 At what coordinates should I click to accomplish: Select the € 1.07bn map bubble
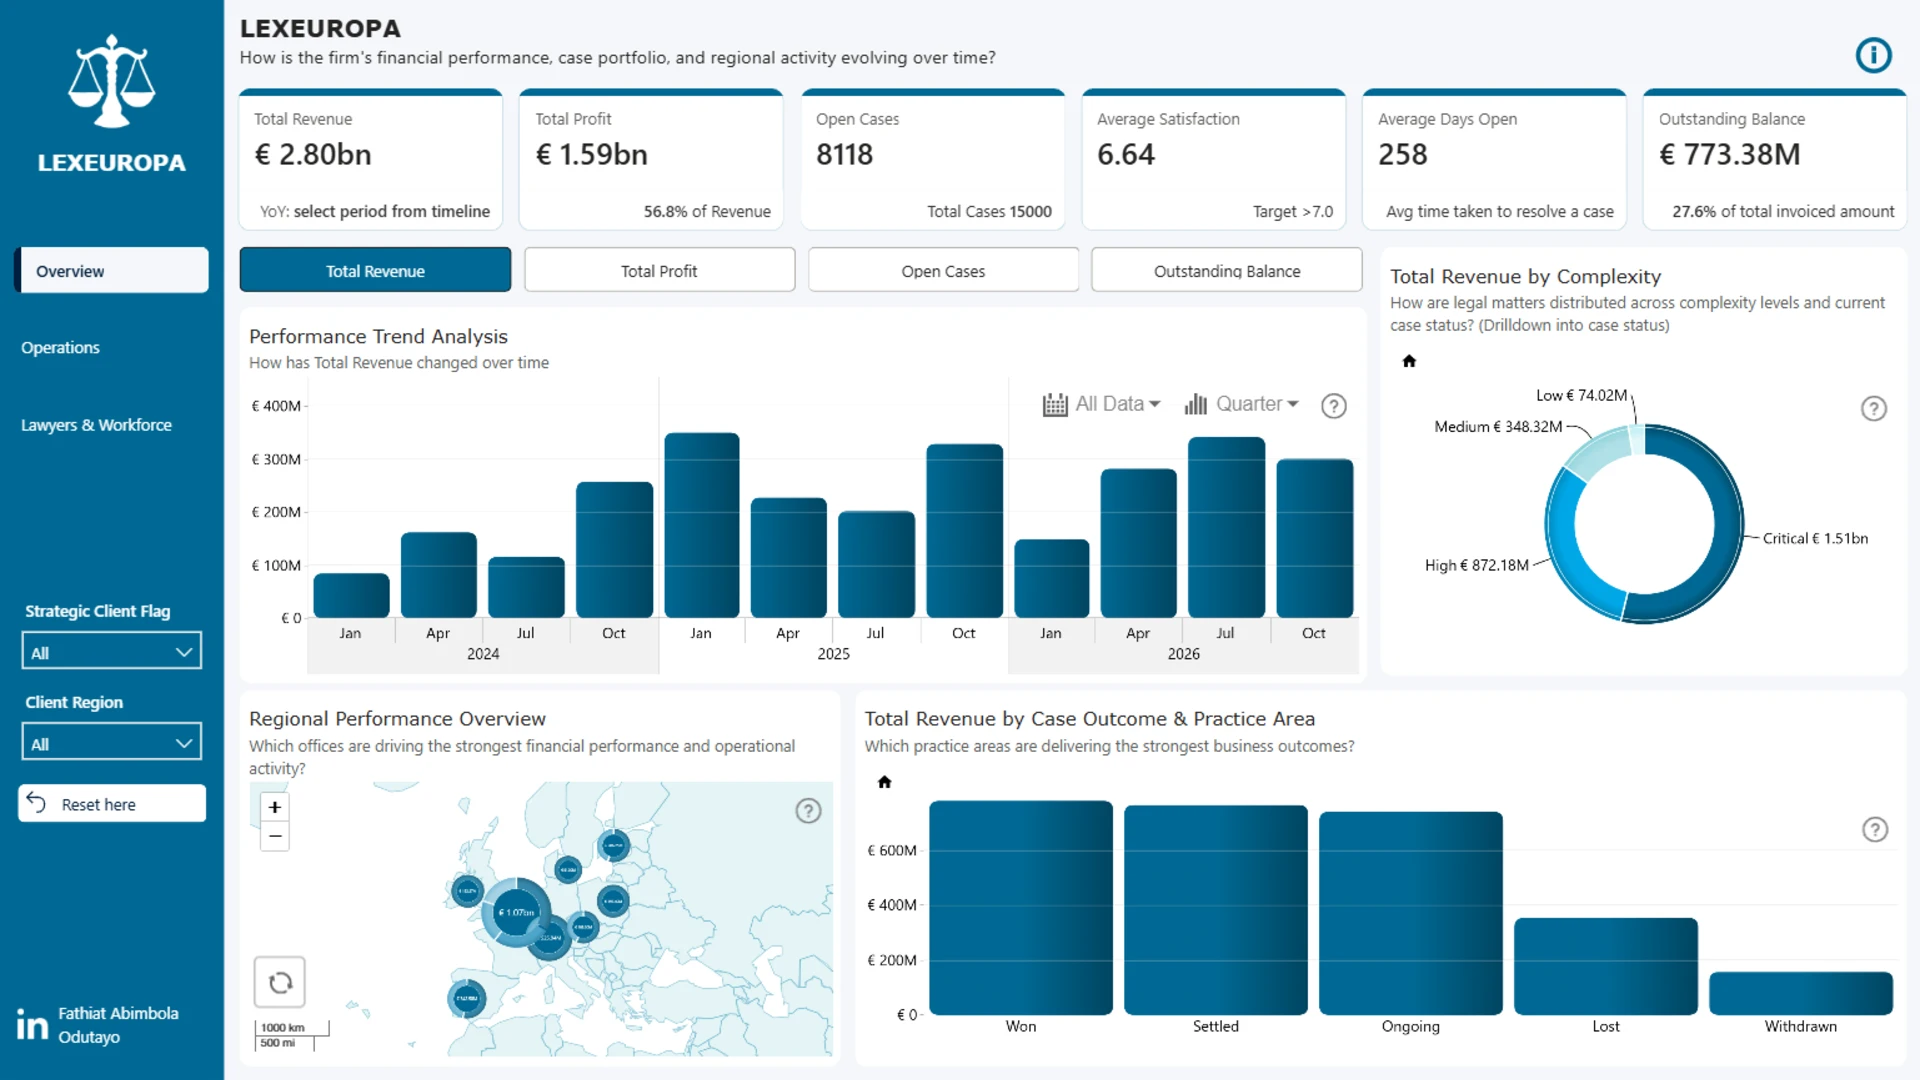tap(516, 912)
